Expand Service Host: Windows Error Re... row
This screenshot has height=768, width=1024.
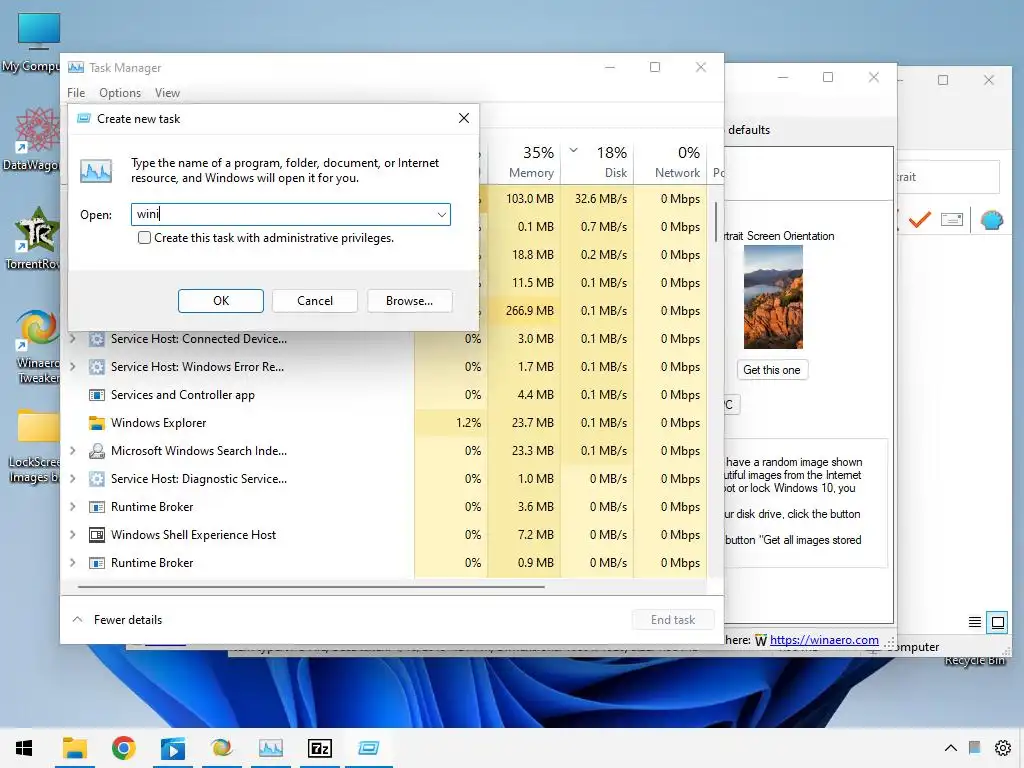pyautogui.click(x=72, y=366)
